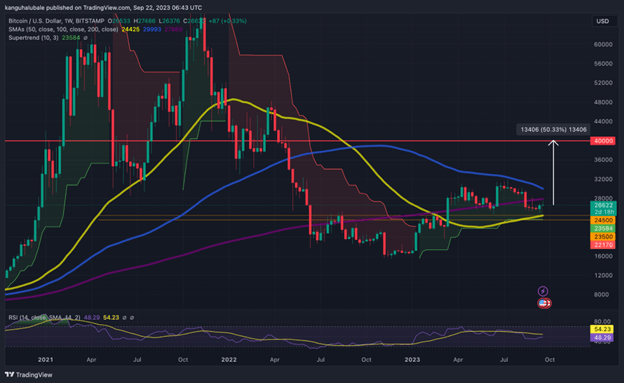
Task: Click the current price label 26622
Action: pyautogui.click(x=603, y=205)
